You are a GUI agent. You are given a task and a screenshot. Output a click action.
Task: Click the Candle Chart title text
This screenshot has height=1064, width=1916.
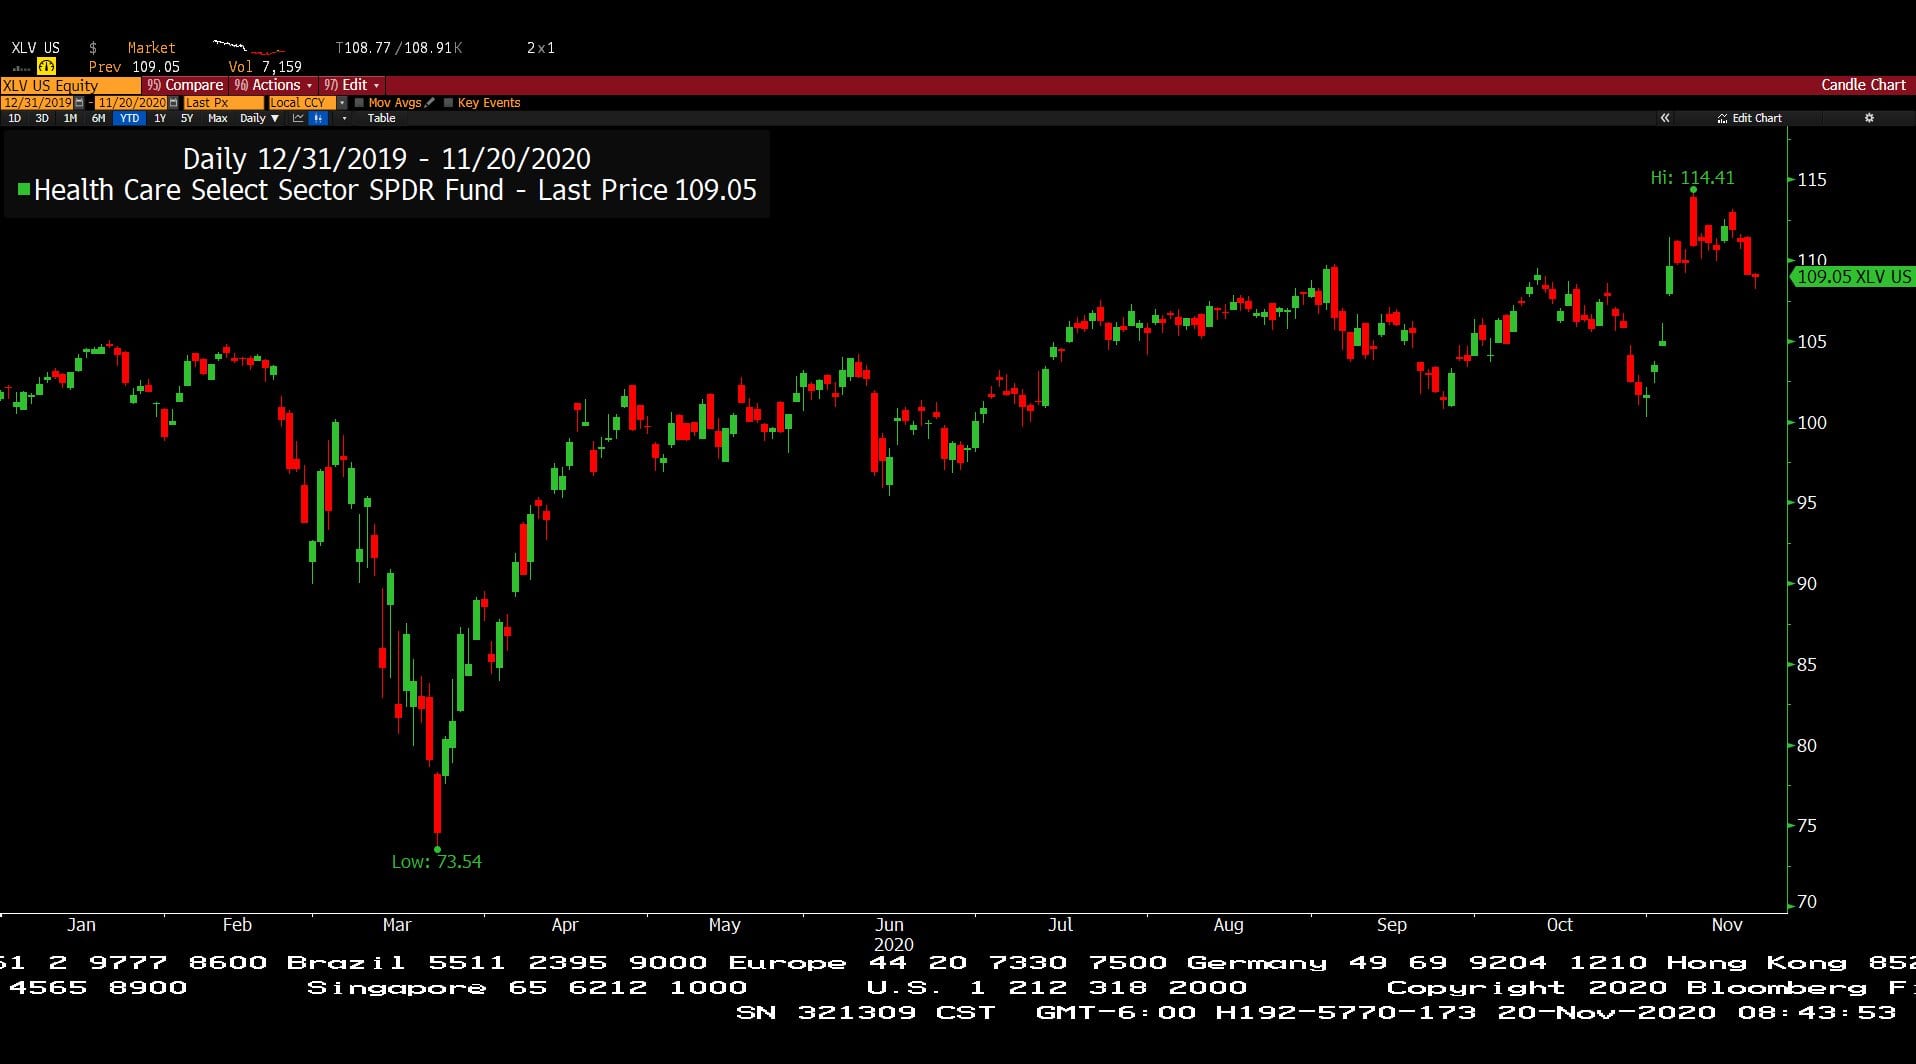pyautogui.click(x=1863, y=85)
